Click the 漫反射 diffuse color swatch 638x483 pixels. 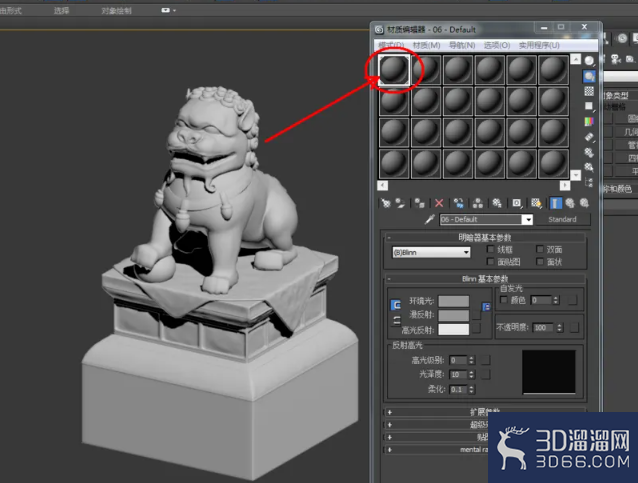click(454, 315)
